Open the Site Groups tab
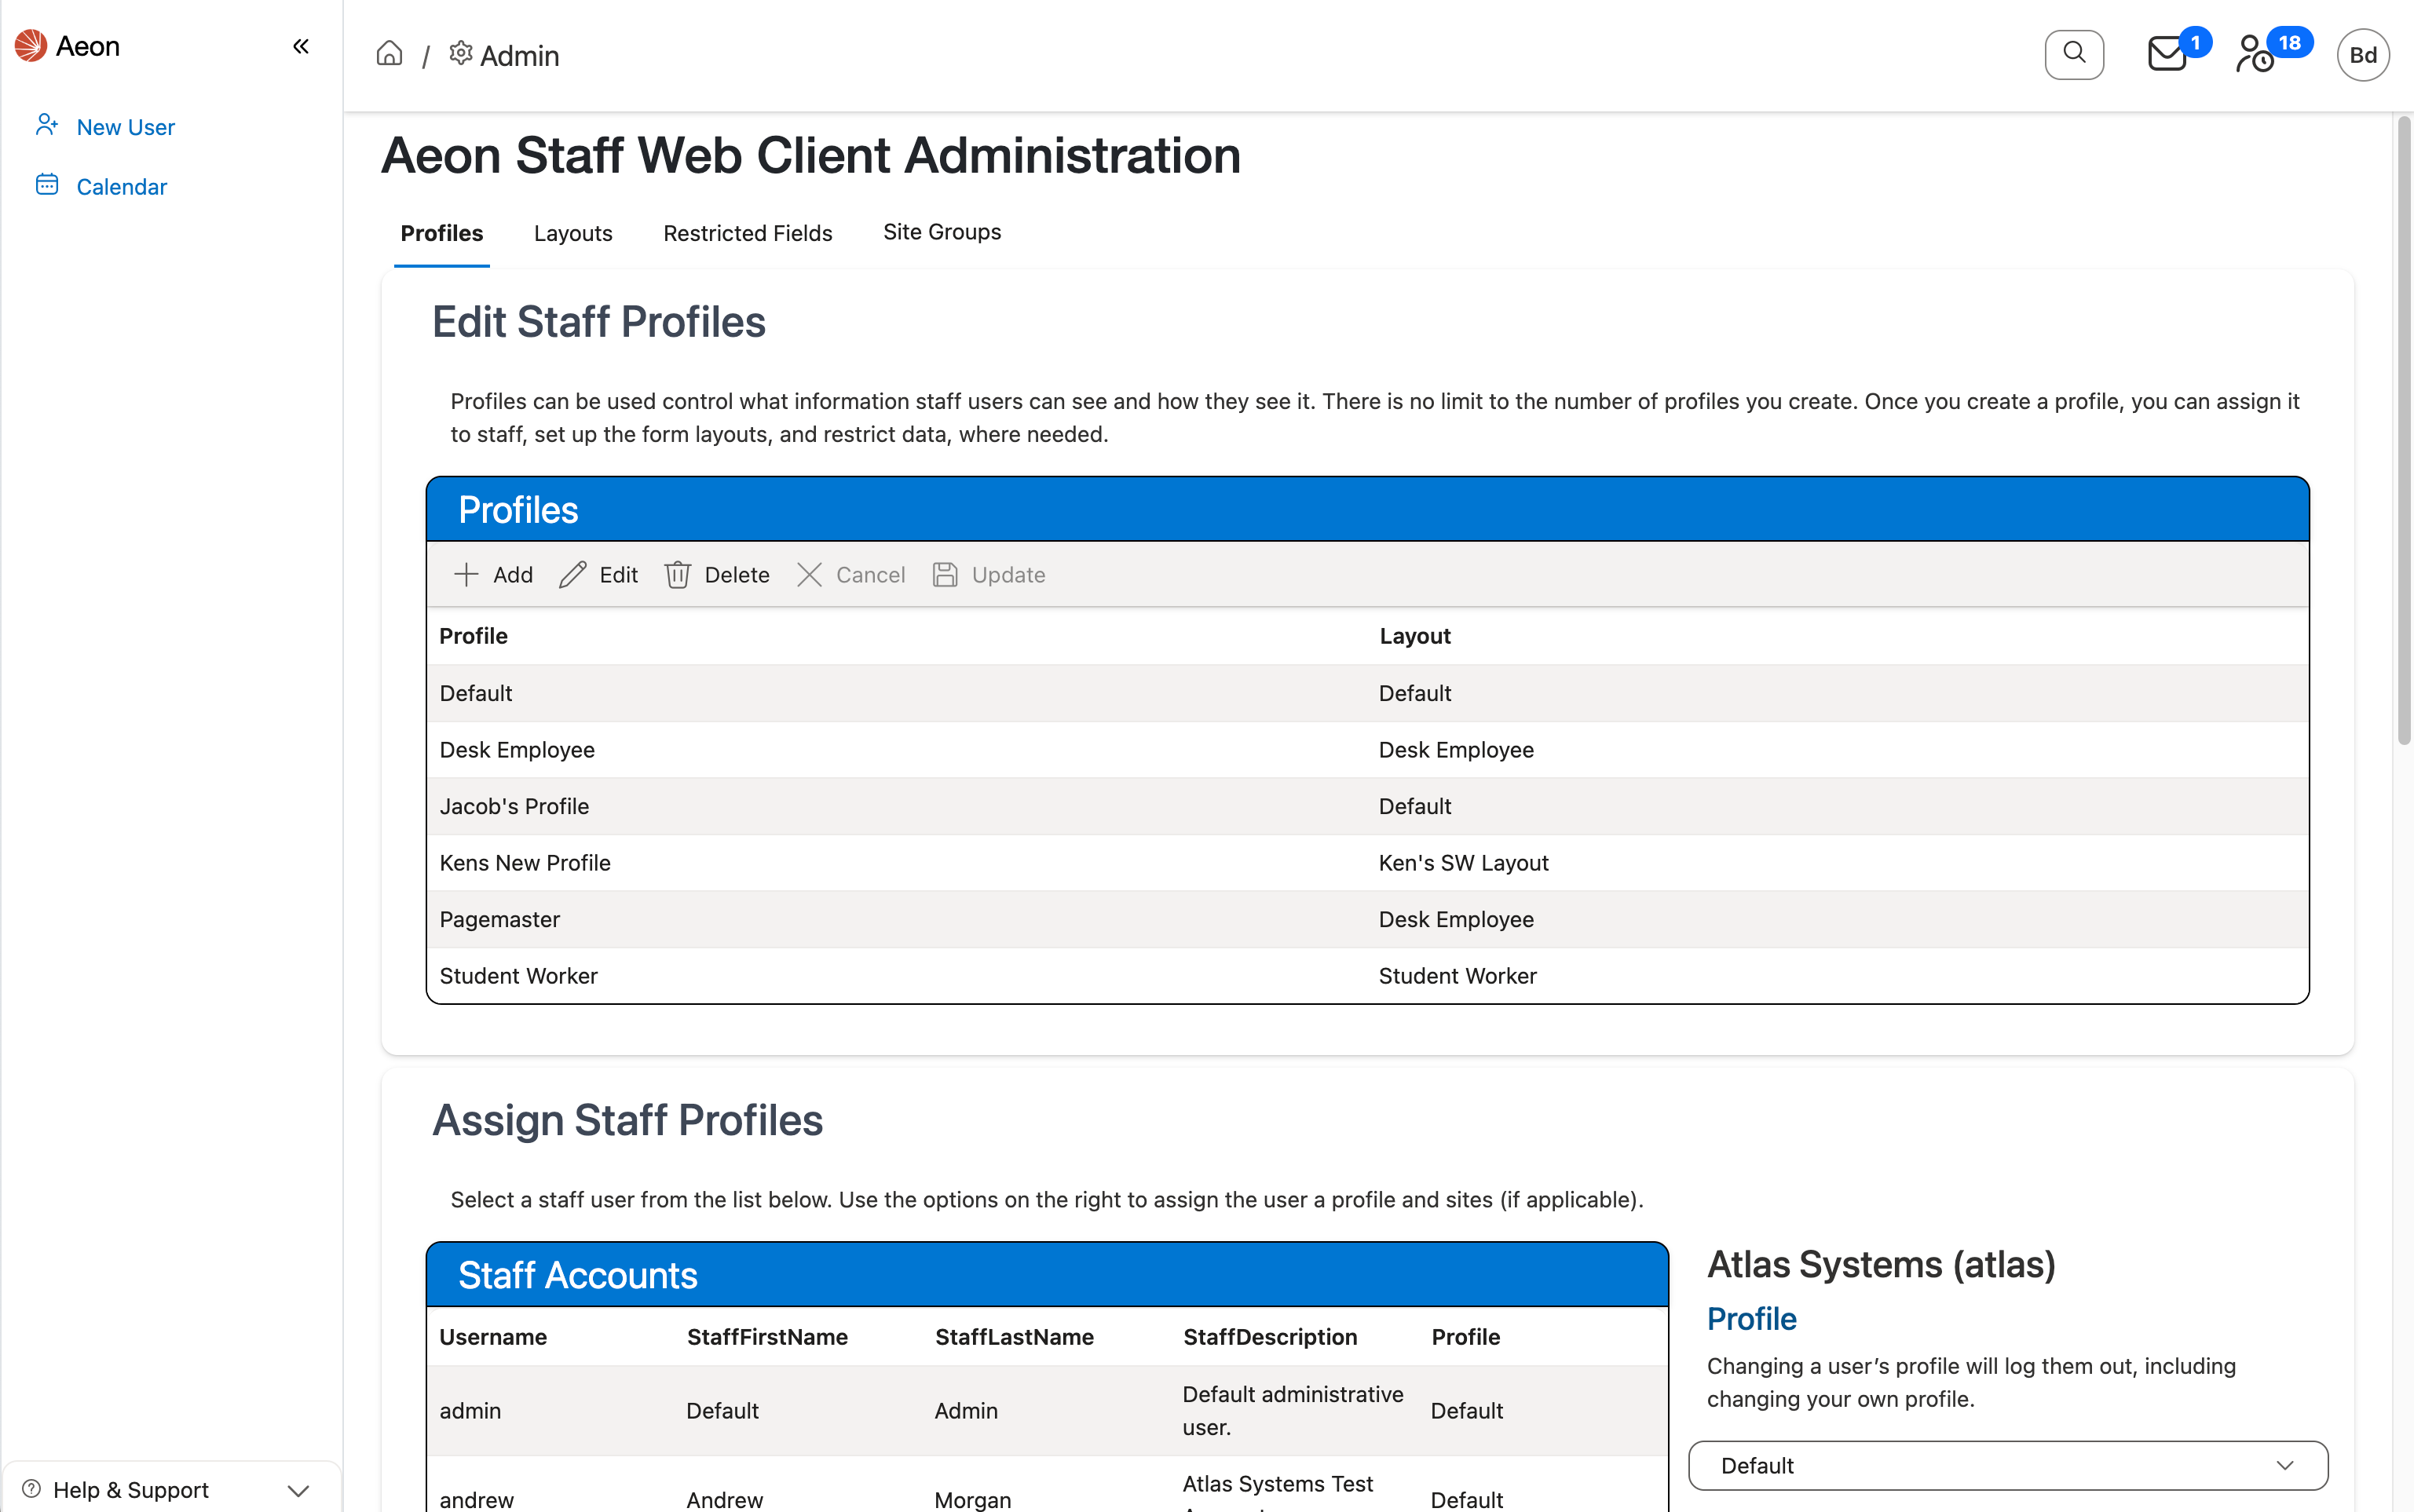2414x1512 pixels. coord(941,231)
